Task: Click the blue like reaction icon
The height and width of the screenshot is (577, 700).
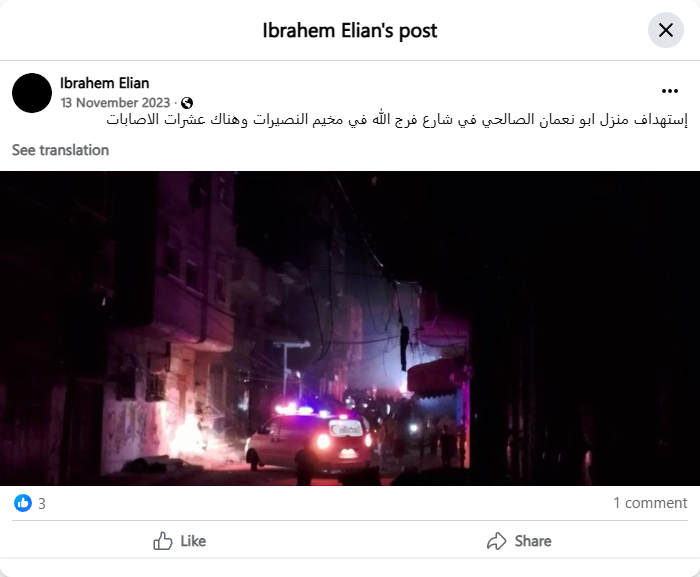Action: click(23, 503)
